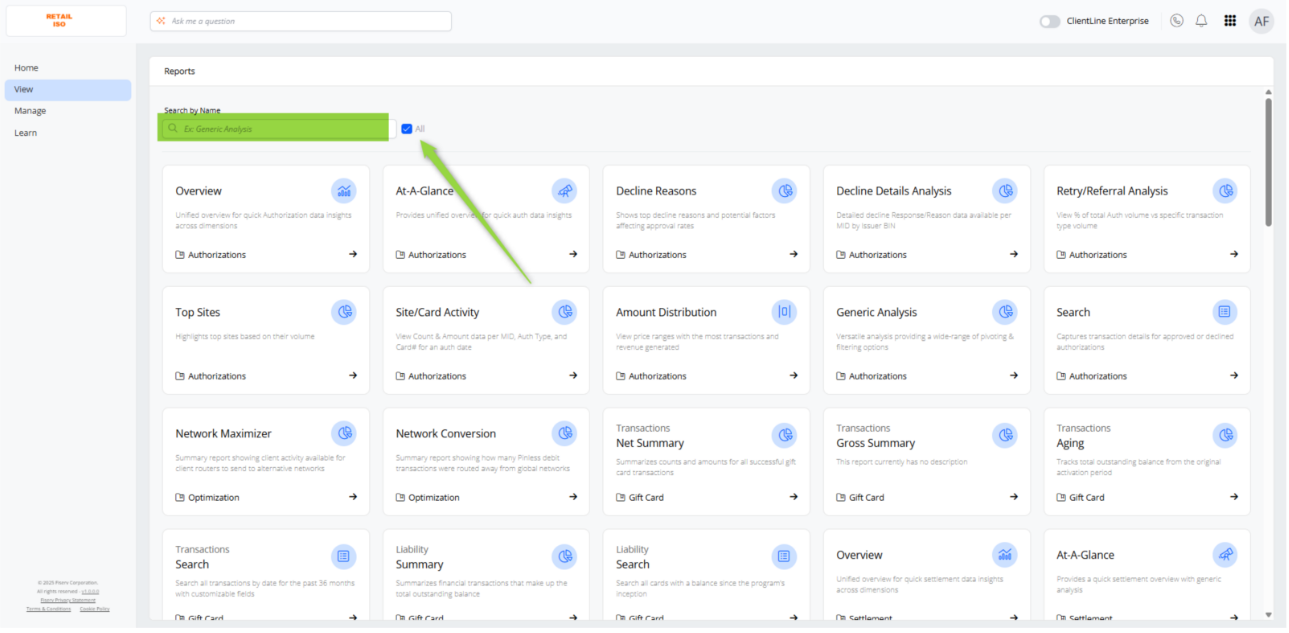Screen dimensions: 1289x633
Task: Open Network Conversion report arrow
Action: tap(573, 497)
